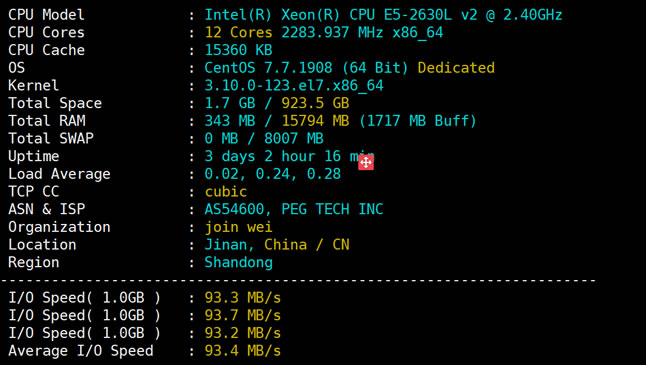Select the '12 Cores' text
Screen dimensions: 646x365
coord(239,33)
